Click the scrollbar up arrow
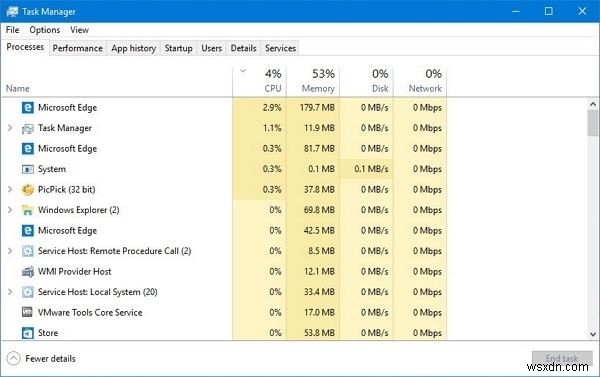Screen dimensions: 600x377 (593, 104)
